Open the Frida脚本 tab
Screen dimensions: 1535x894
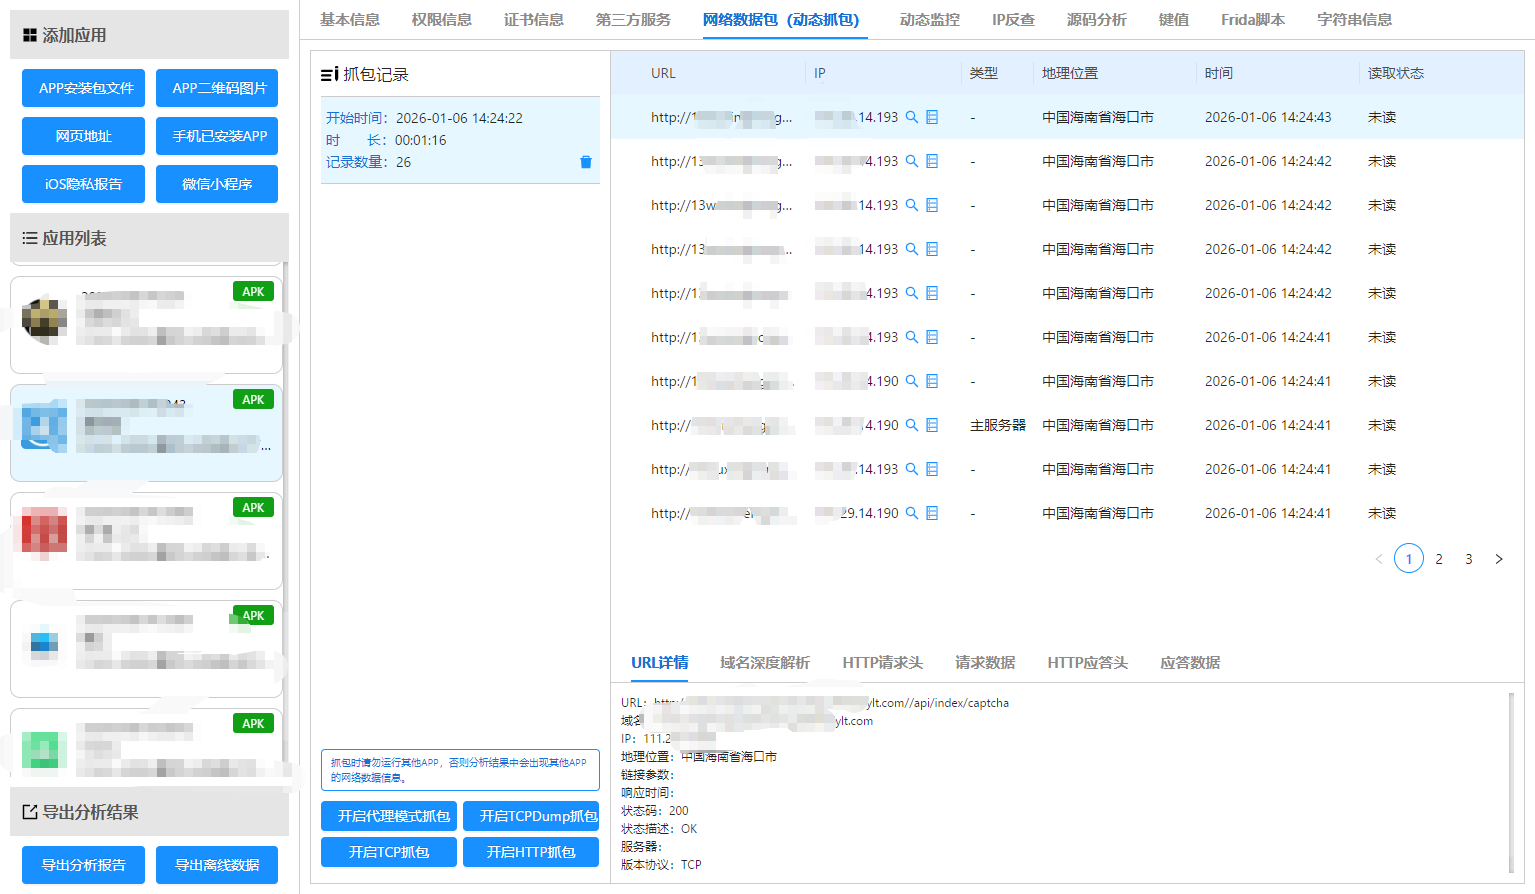pos(1252,20)
